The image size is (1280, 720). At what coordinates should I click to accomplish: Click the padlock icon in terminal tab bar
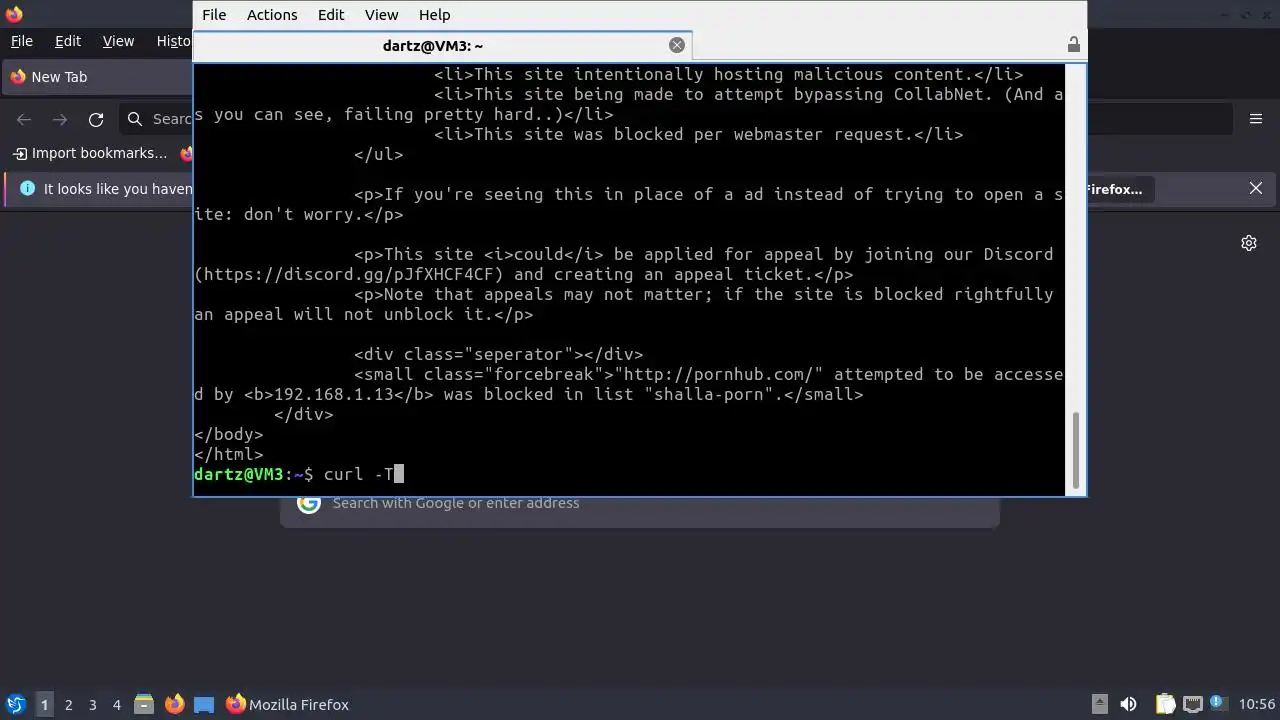tap(1073, 45)
